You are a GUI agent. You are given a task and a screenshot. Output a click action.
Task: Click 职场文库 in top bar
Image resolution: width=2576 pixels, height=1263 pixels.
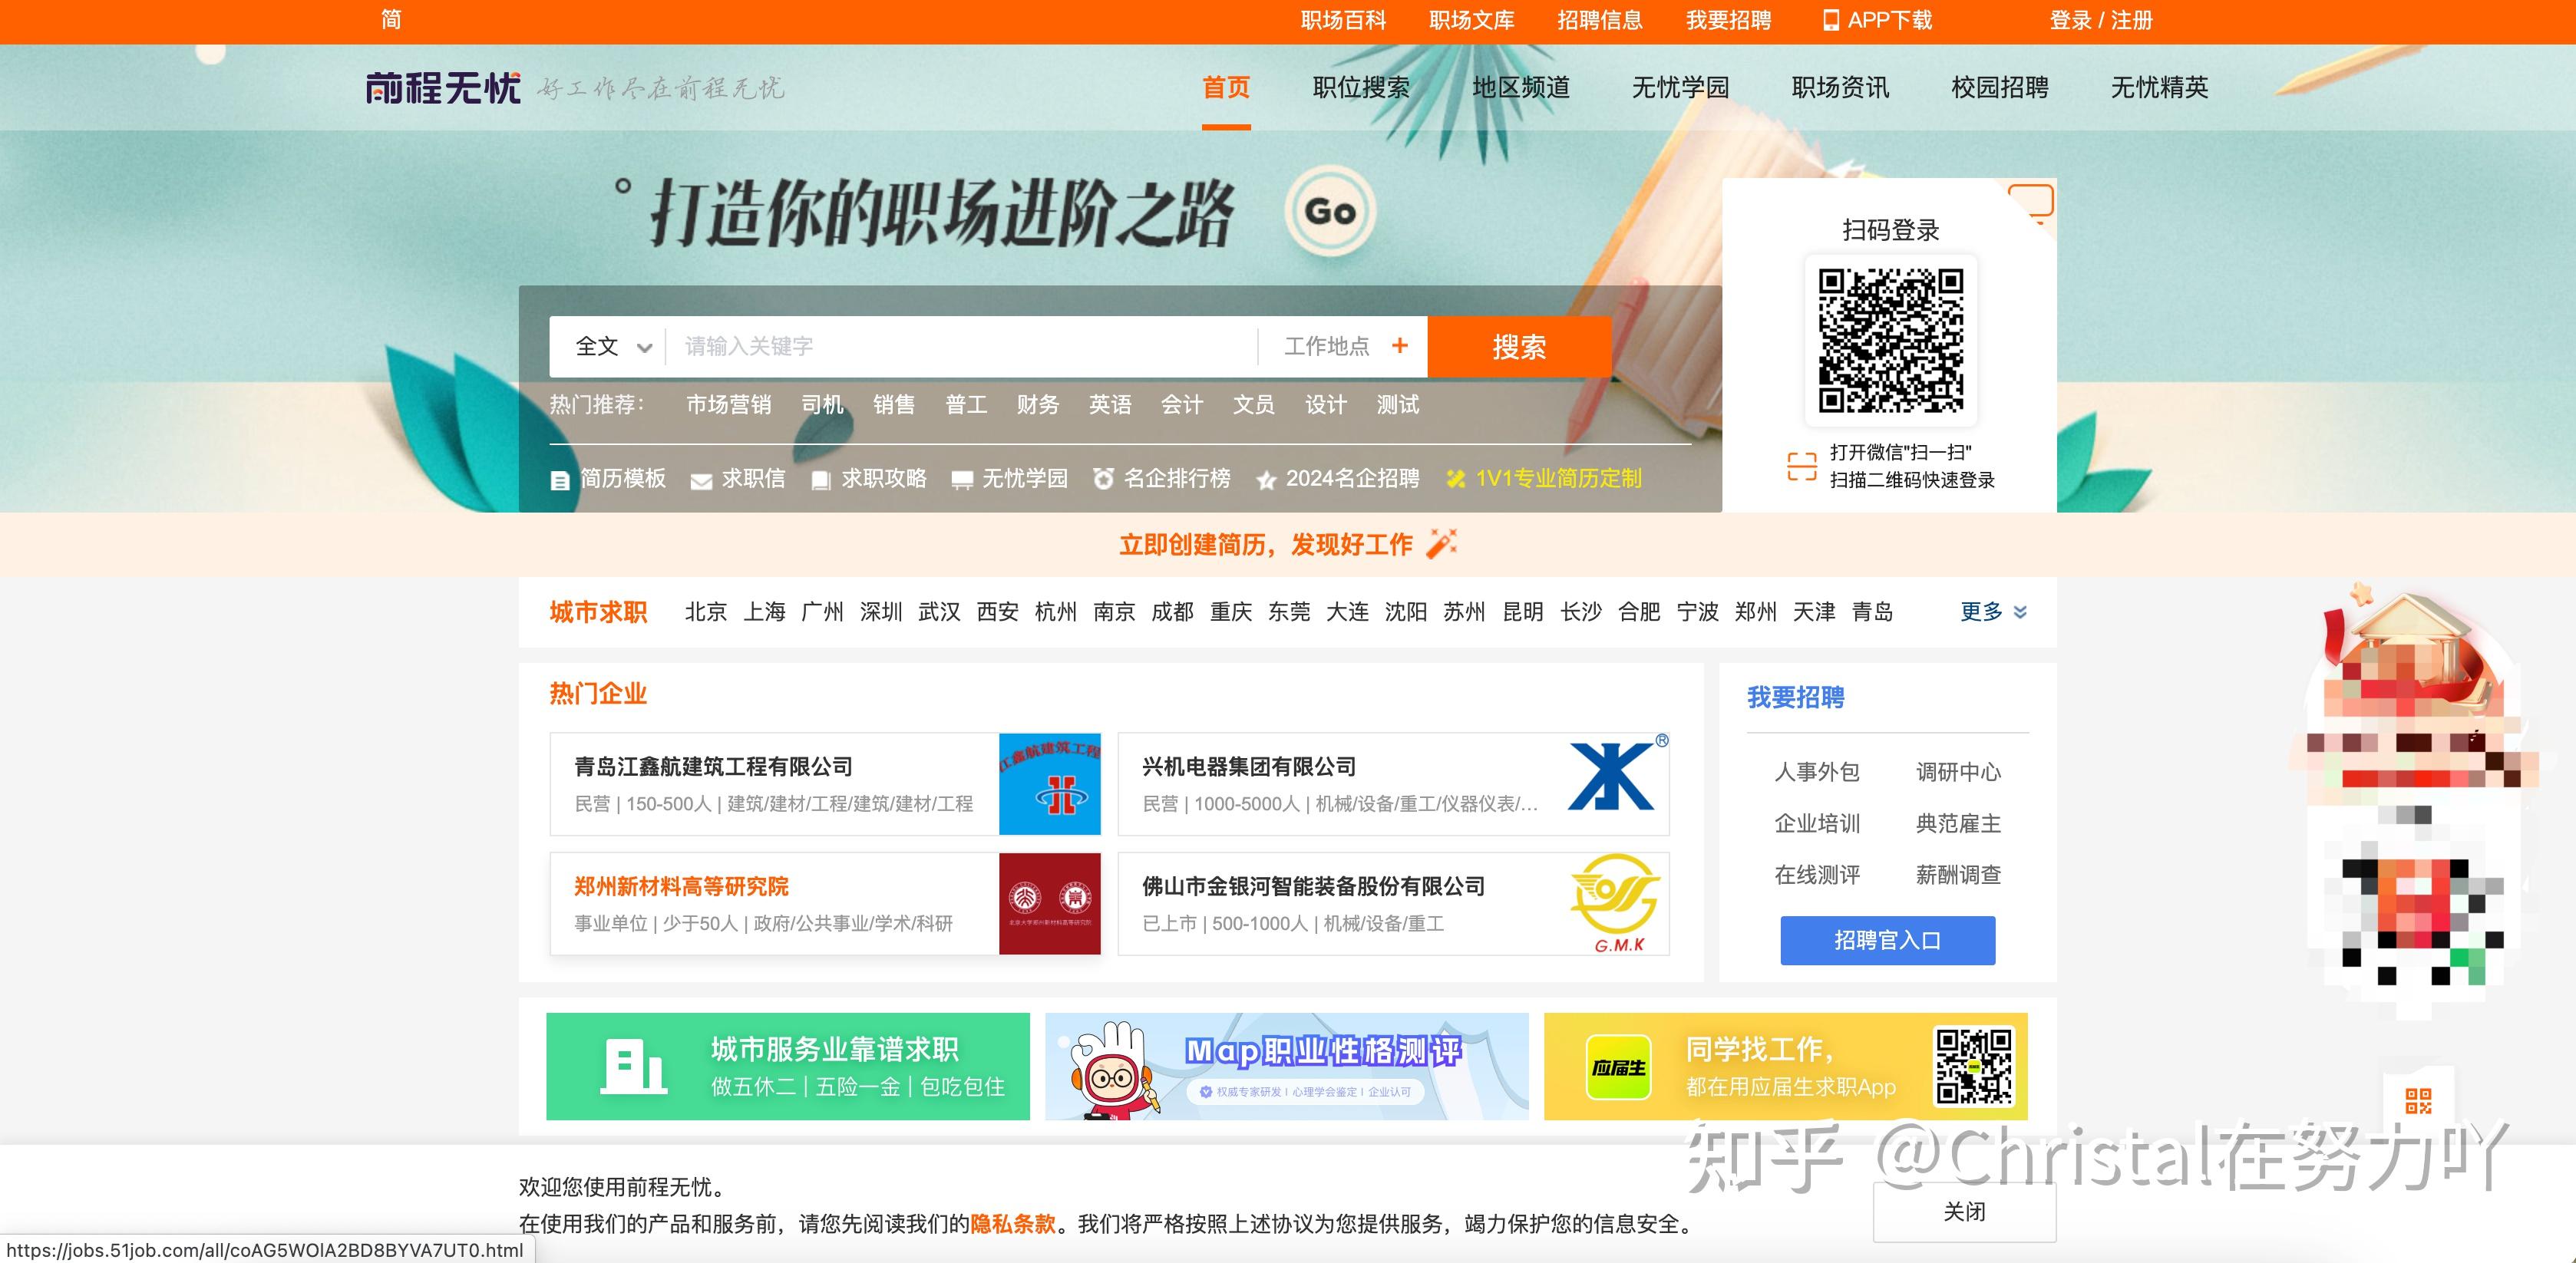coord(1471,20)
